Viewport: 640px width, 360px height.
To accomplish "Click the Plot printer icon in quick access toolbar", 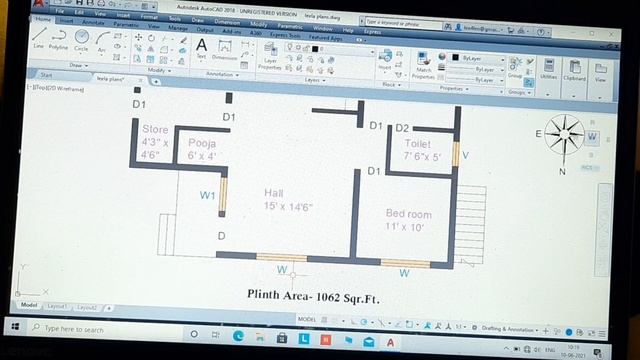I will click(x=101, y=4).
